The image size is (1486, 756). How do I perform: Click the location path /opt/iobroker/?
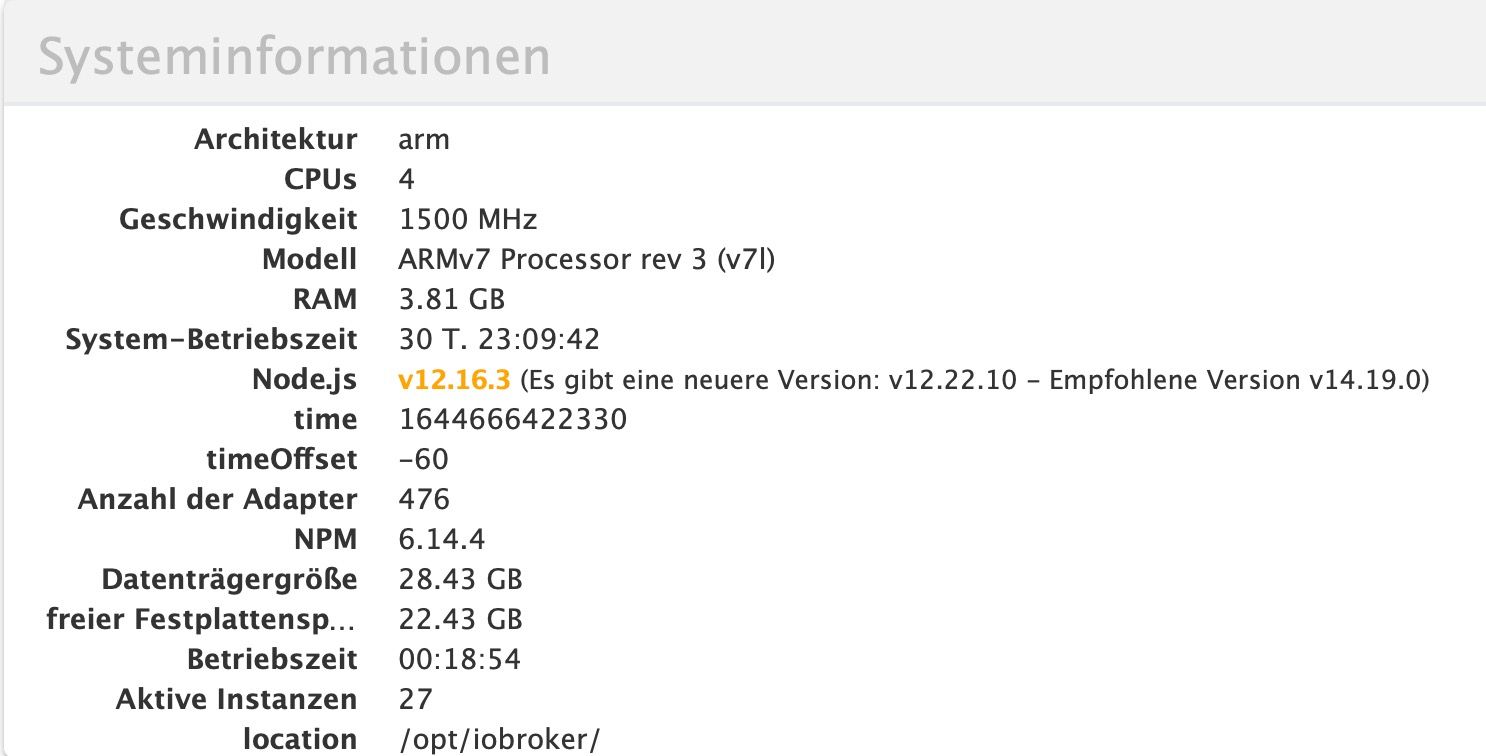point(499,740)
